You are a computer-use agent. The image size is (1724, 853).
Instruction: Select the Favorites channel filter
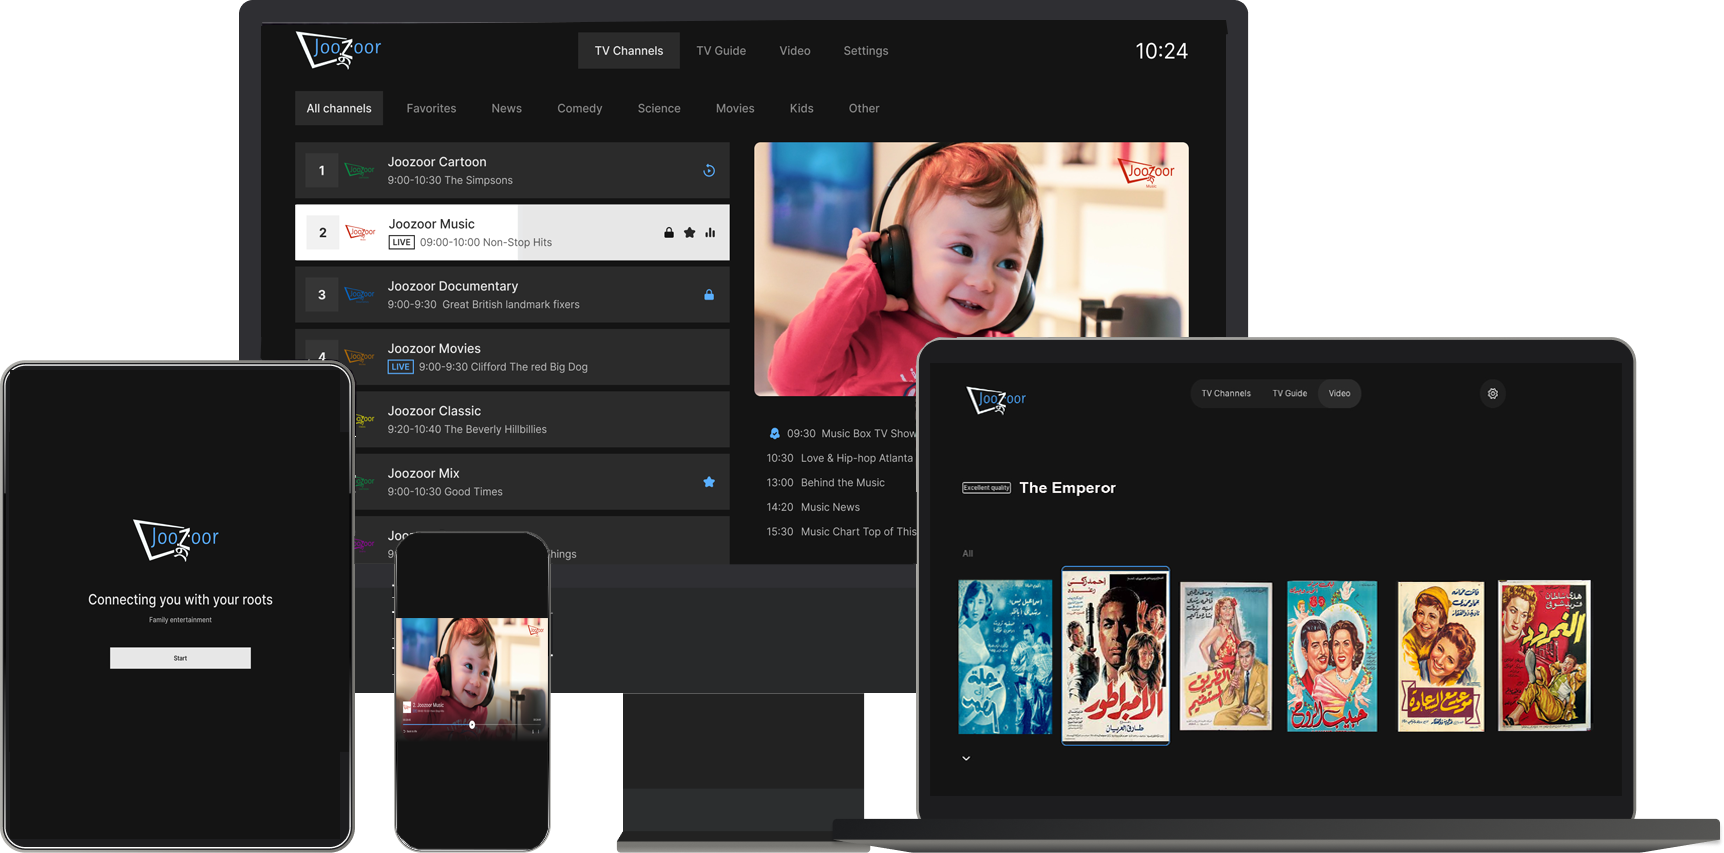[x=431, y=109]
